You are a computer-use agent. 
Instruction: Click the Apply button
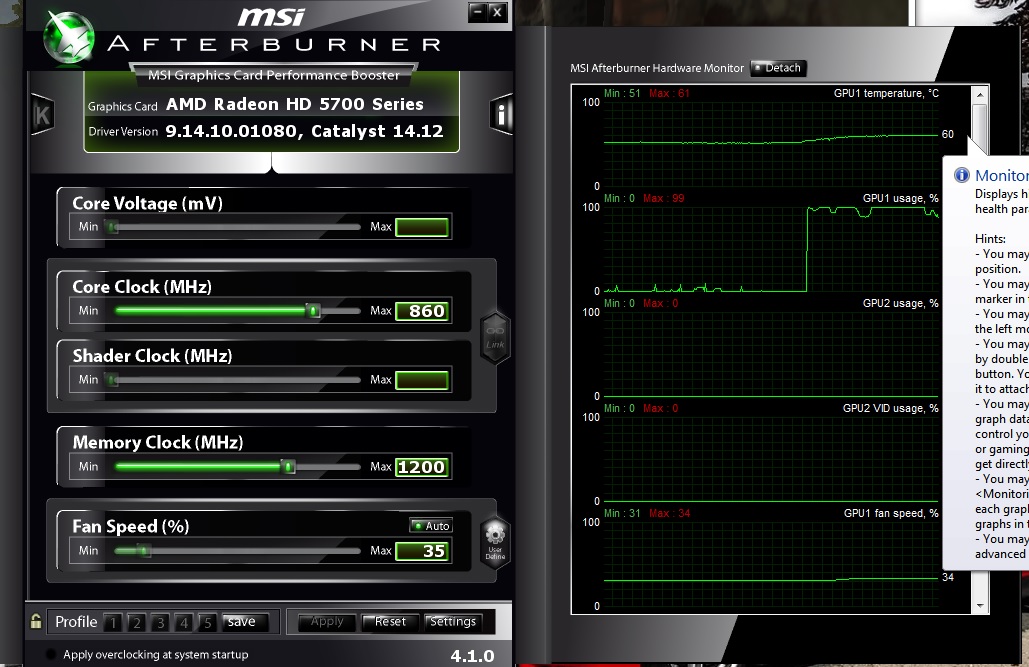(x=327, y=622)
